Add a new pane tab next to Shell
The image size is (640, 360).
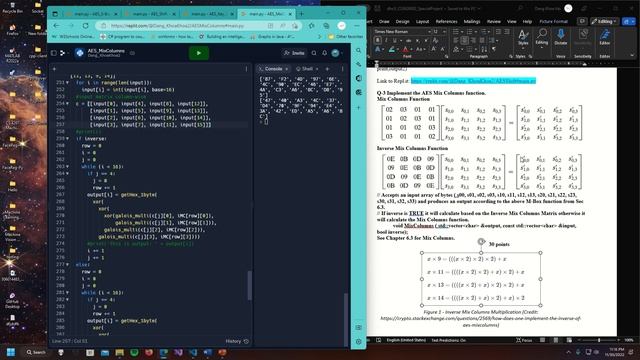coord(327,69)
